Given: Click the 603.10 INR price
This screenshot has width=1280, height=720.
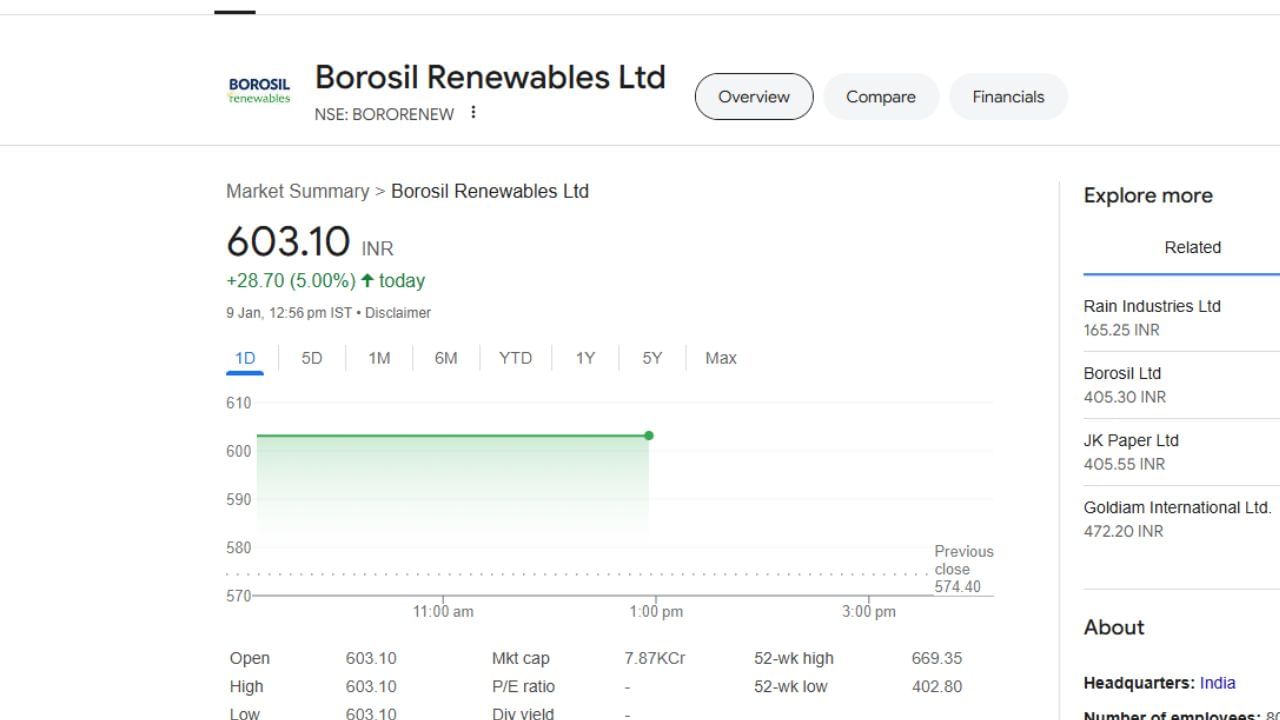Looking at the screenshot, I should click(310, 242).
